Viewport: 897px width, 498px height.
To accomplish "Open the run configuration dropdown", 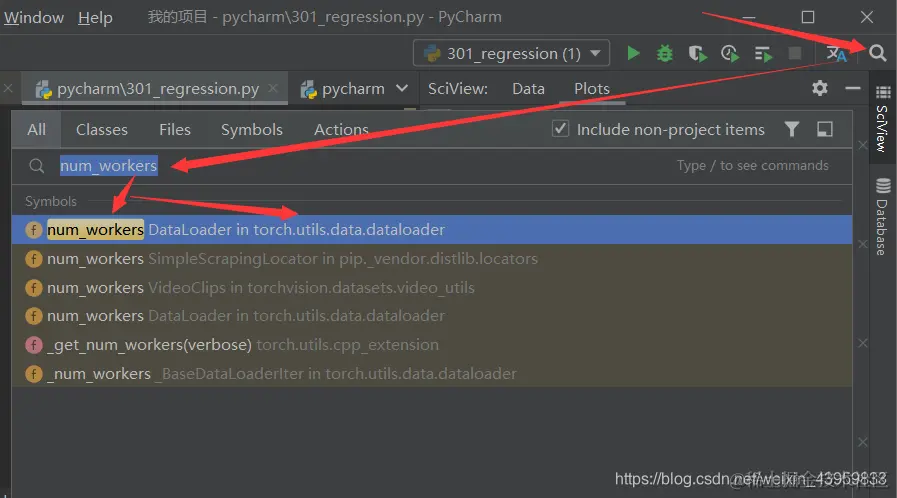I will (x=511, y=54).
